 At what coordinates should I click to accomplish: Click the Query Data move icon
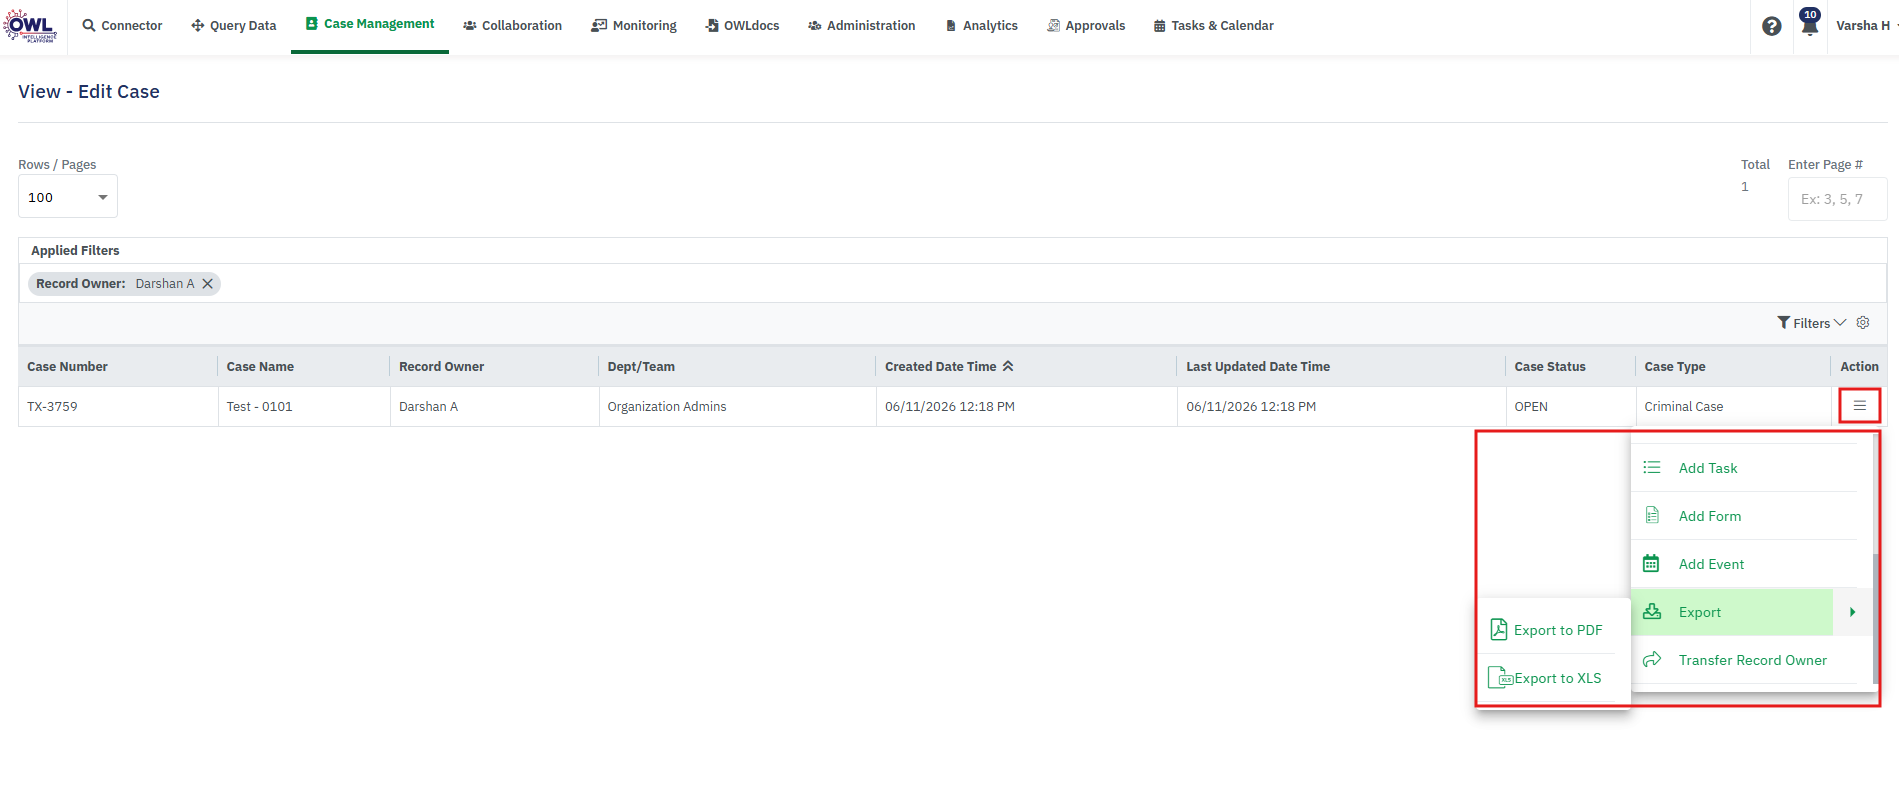tap(198, 26)
